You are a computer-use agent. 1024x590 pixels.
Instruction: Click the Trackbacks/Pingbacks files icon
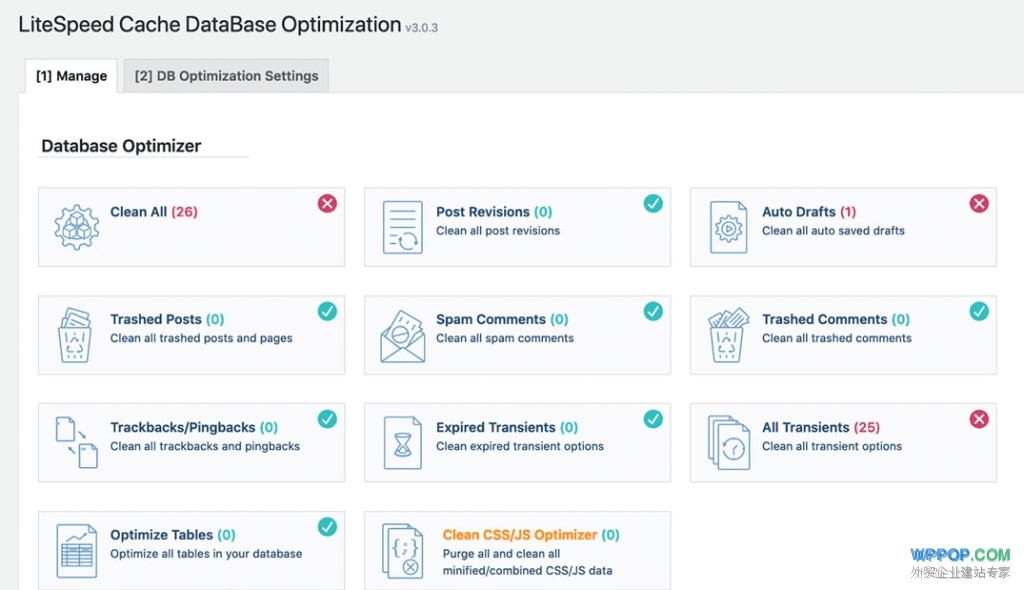[76, 443]
